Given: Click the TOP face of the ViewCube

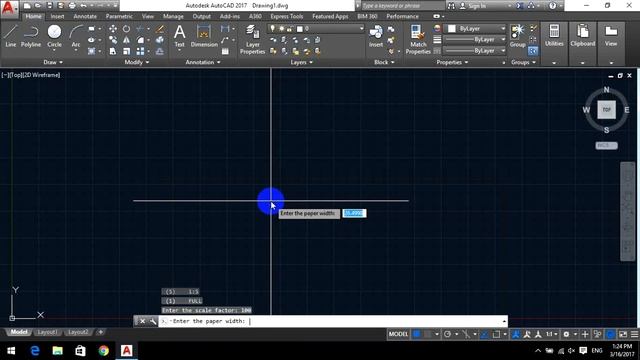Looking at the screenshot, I should 607,110.
